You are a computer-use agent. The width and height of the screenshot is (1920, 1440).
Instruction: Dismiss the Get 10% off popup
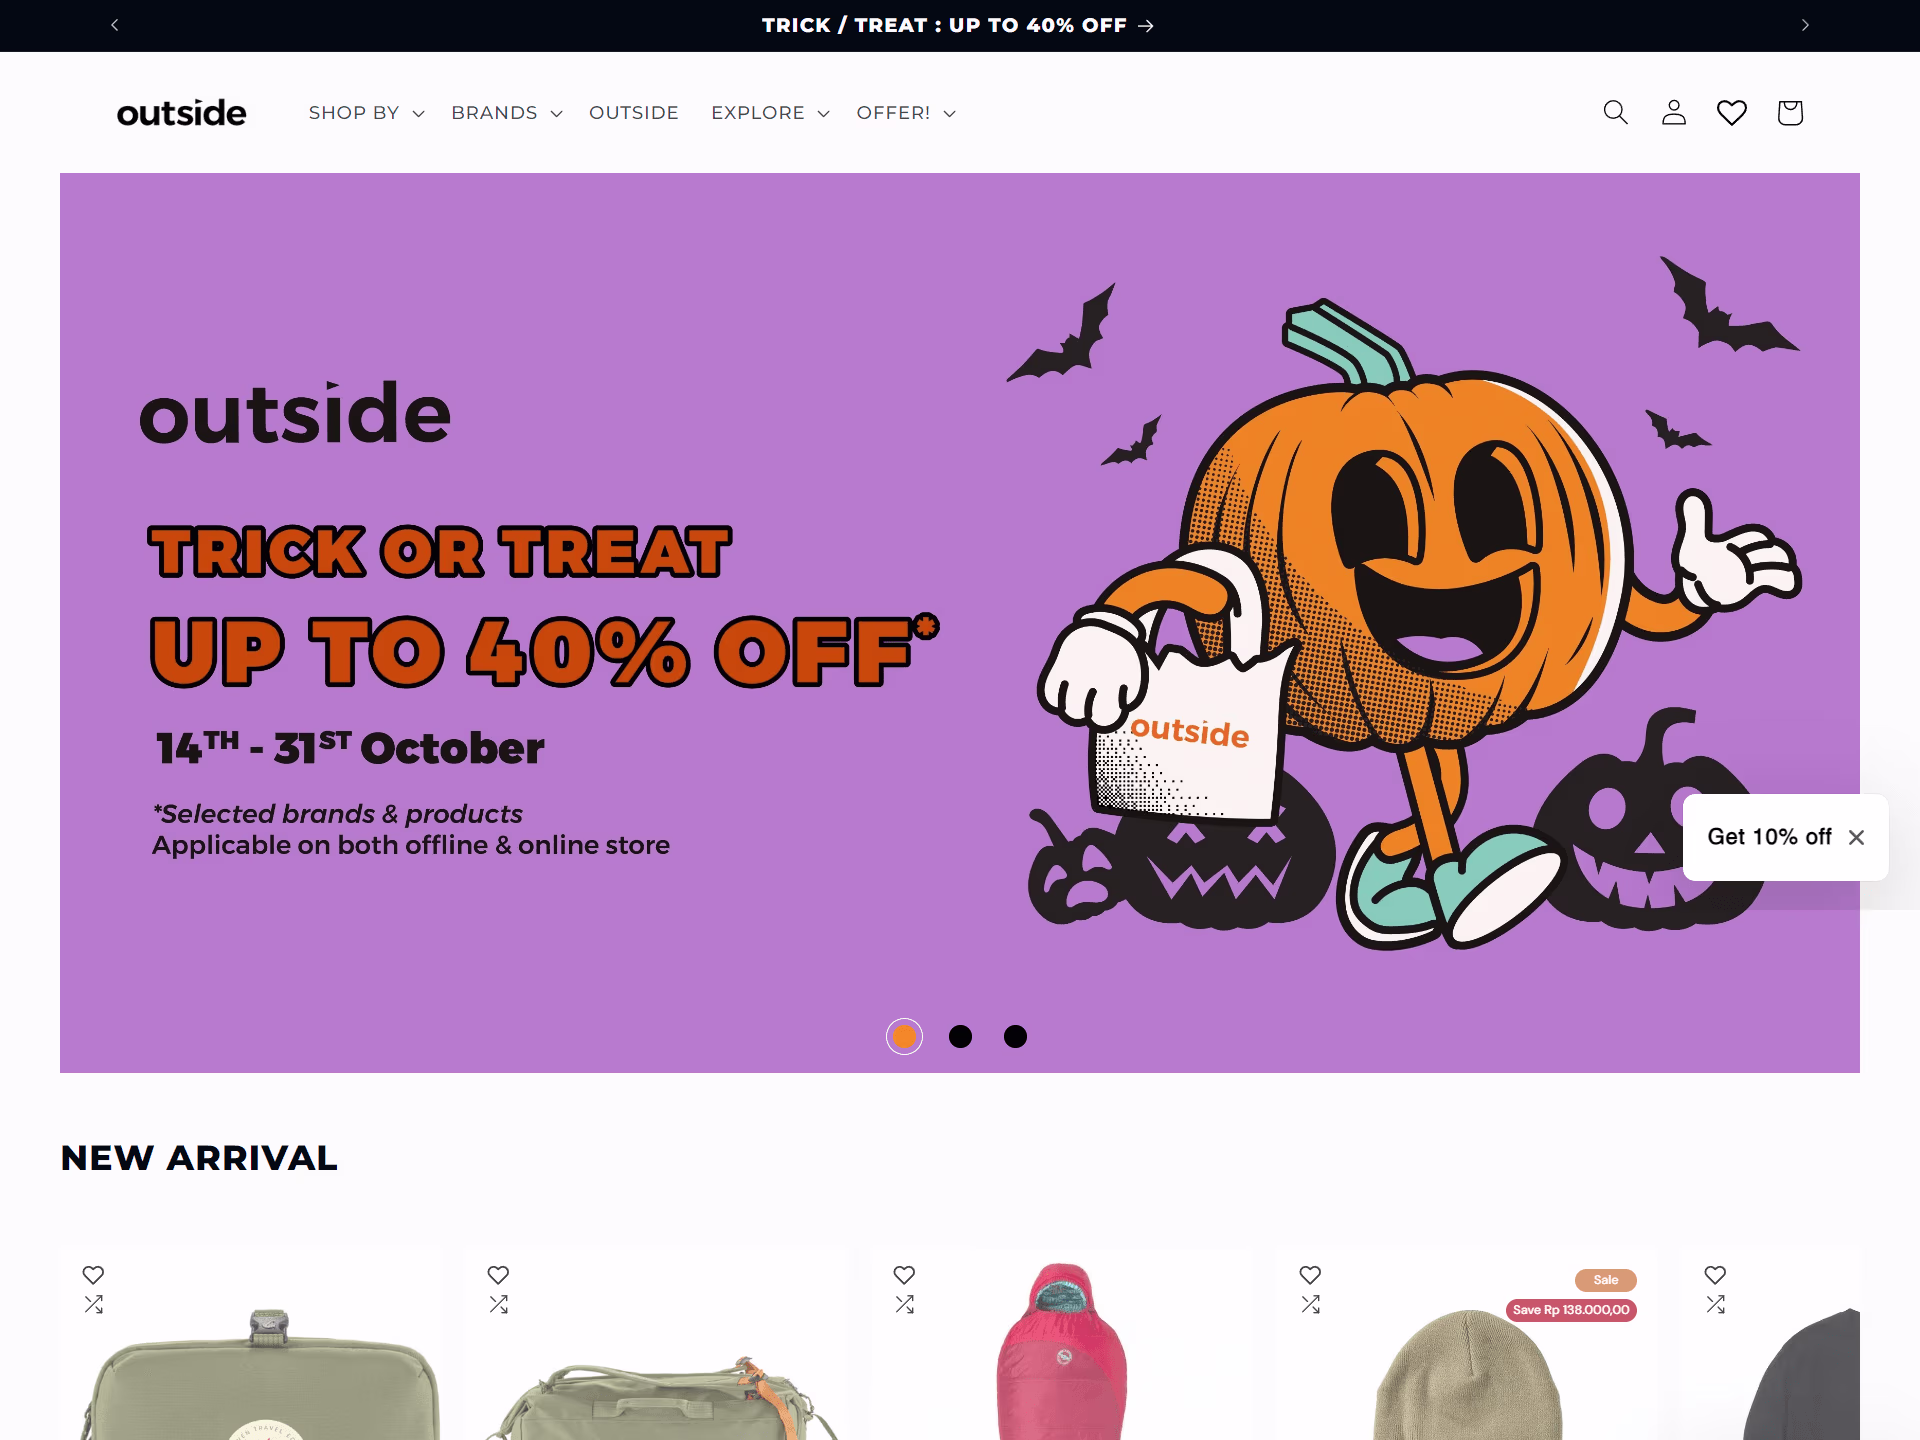(1856, 837)
